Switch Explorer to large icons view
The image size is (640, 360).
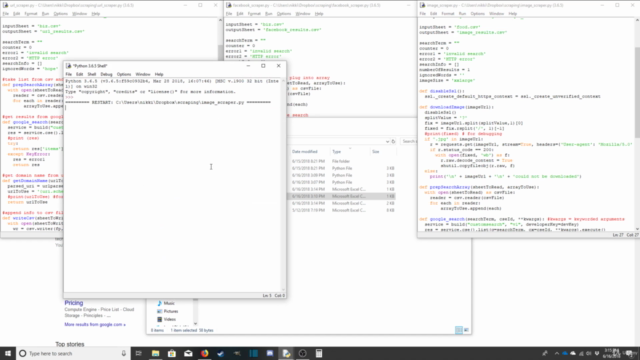coord(466,330)
